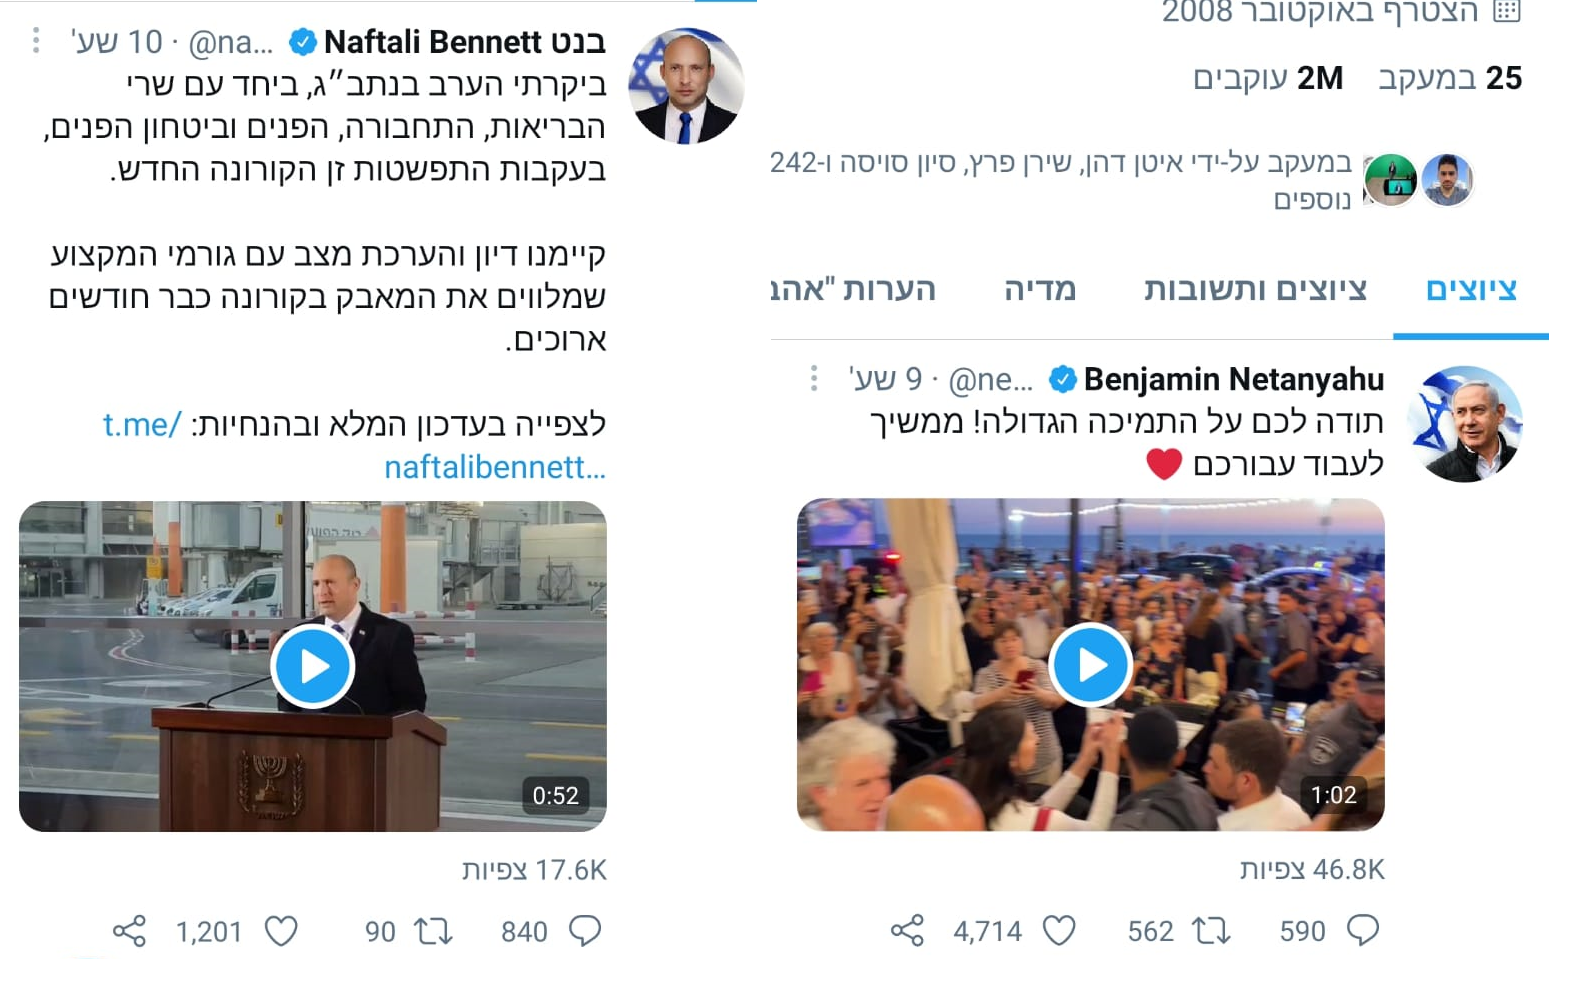Share the Benjamin Netanyahu tweet

pos(907,931)
